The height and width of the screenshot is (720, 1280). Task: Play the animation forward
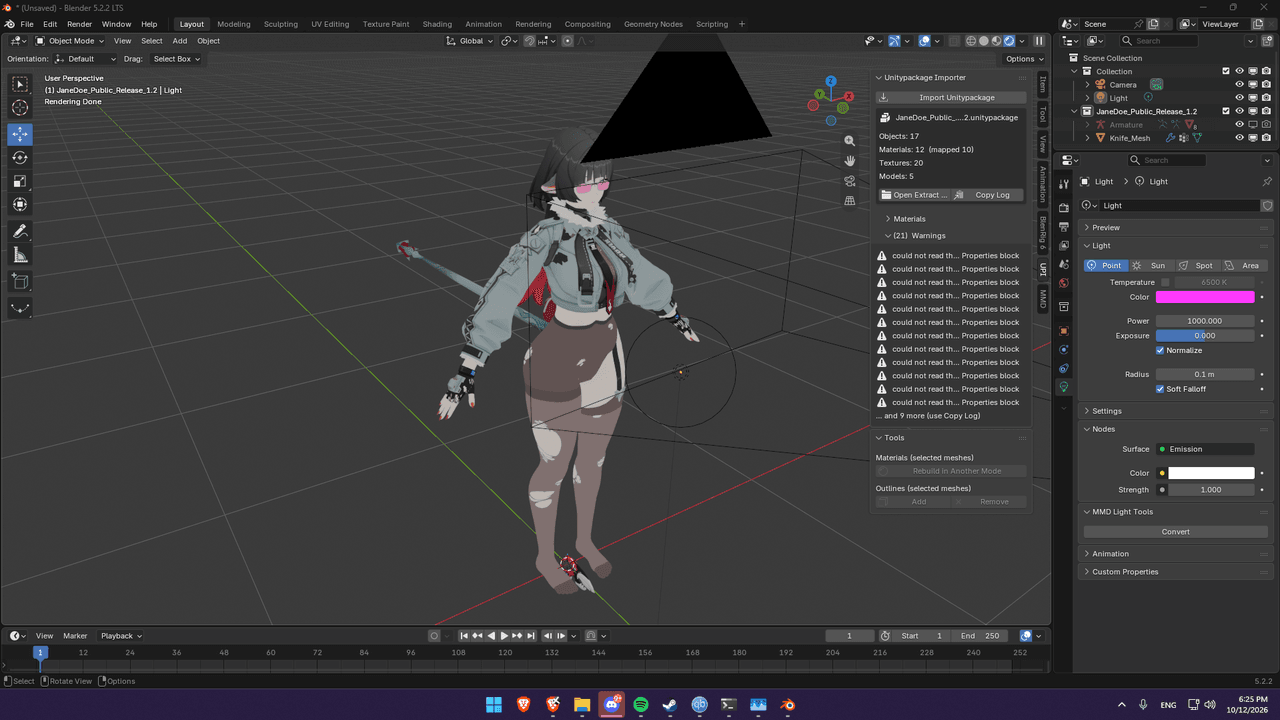[x=504, y=636]
